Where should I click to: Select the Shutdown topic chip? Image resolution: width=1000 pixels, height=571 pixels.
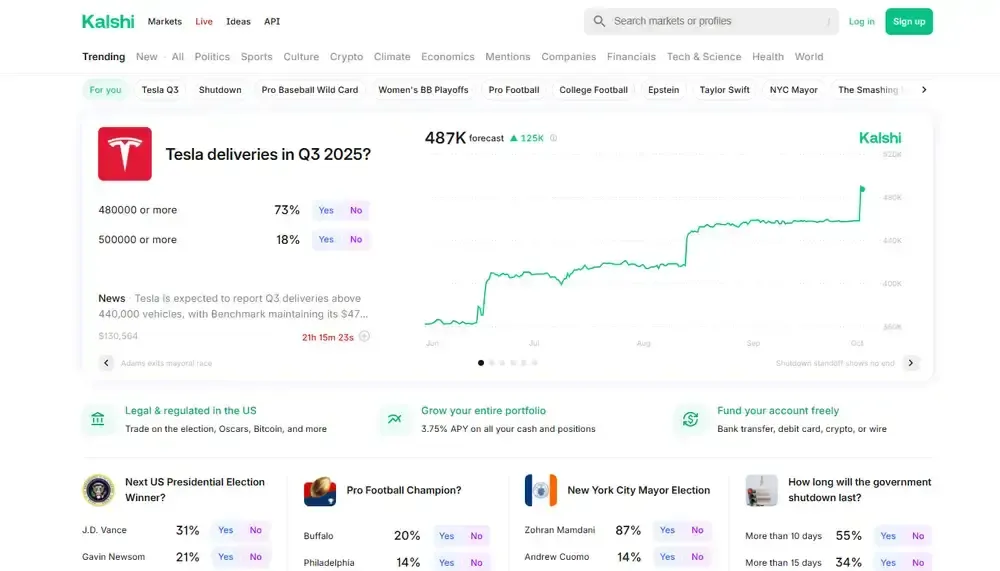(x=220, y=90)
